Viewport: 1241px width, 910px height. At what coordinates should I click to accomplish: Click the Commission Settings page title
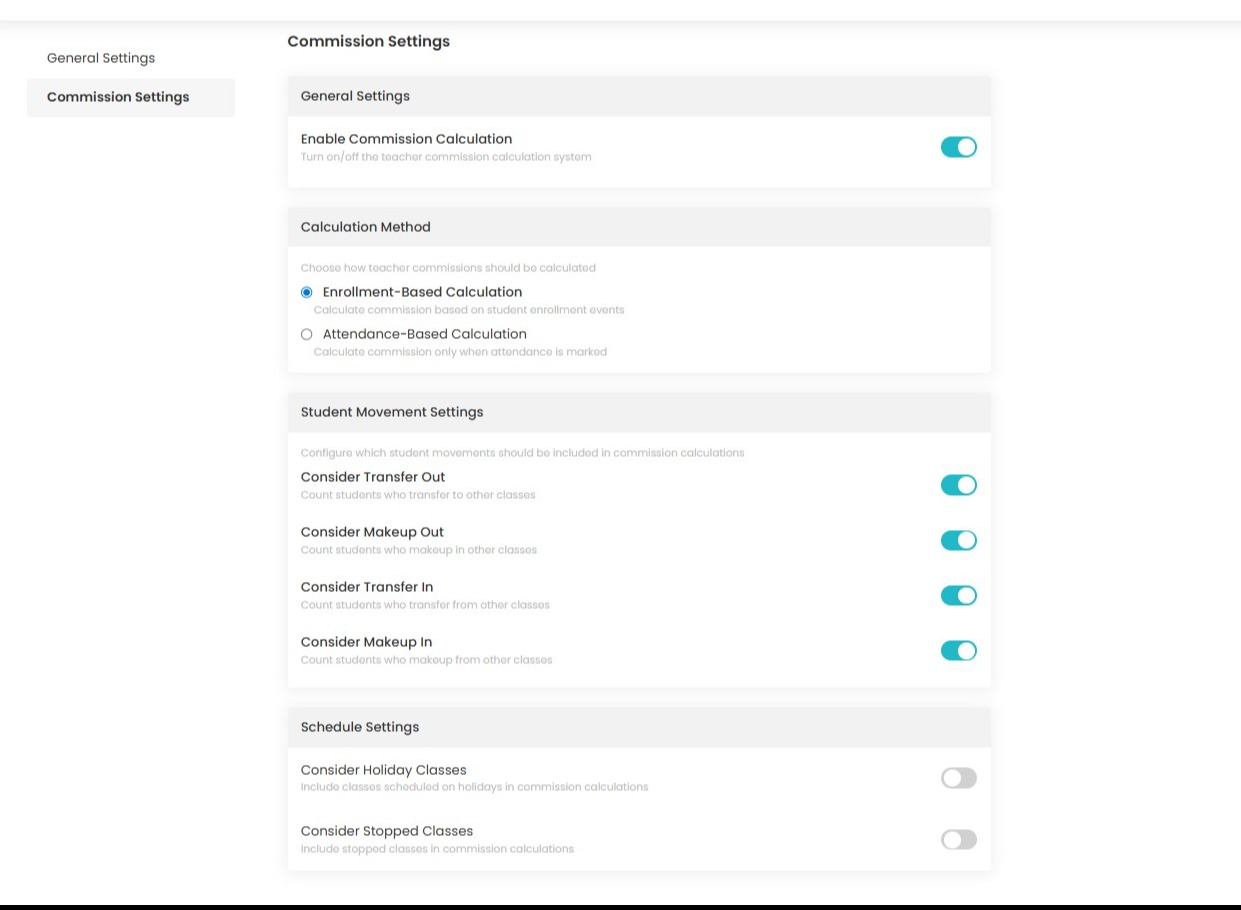(368, 41)
